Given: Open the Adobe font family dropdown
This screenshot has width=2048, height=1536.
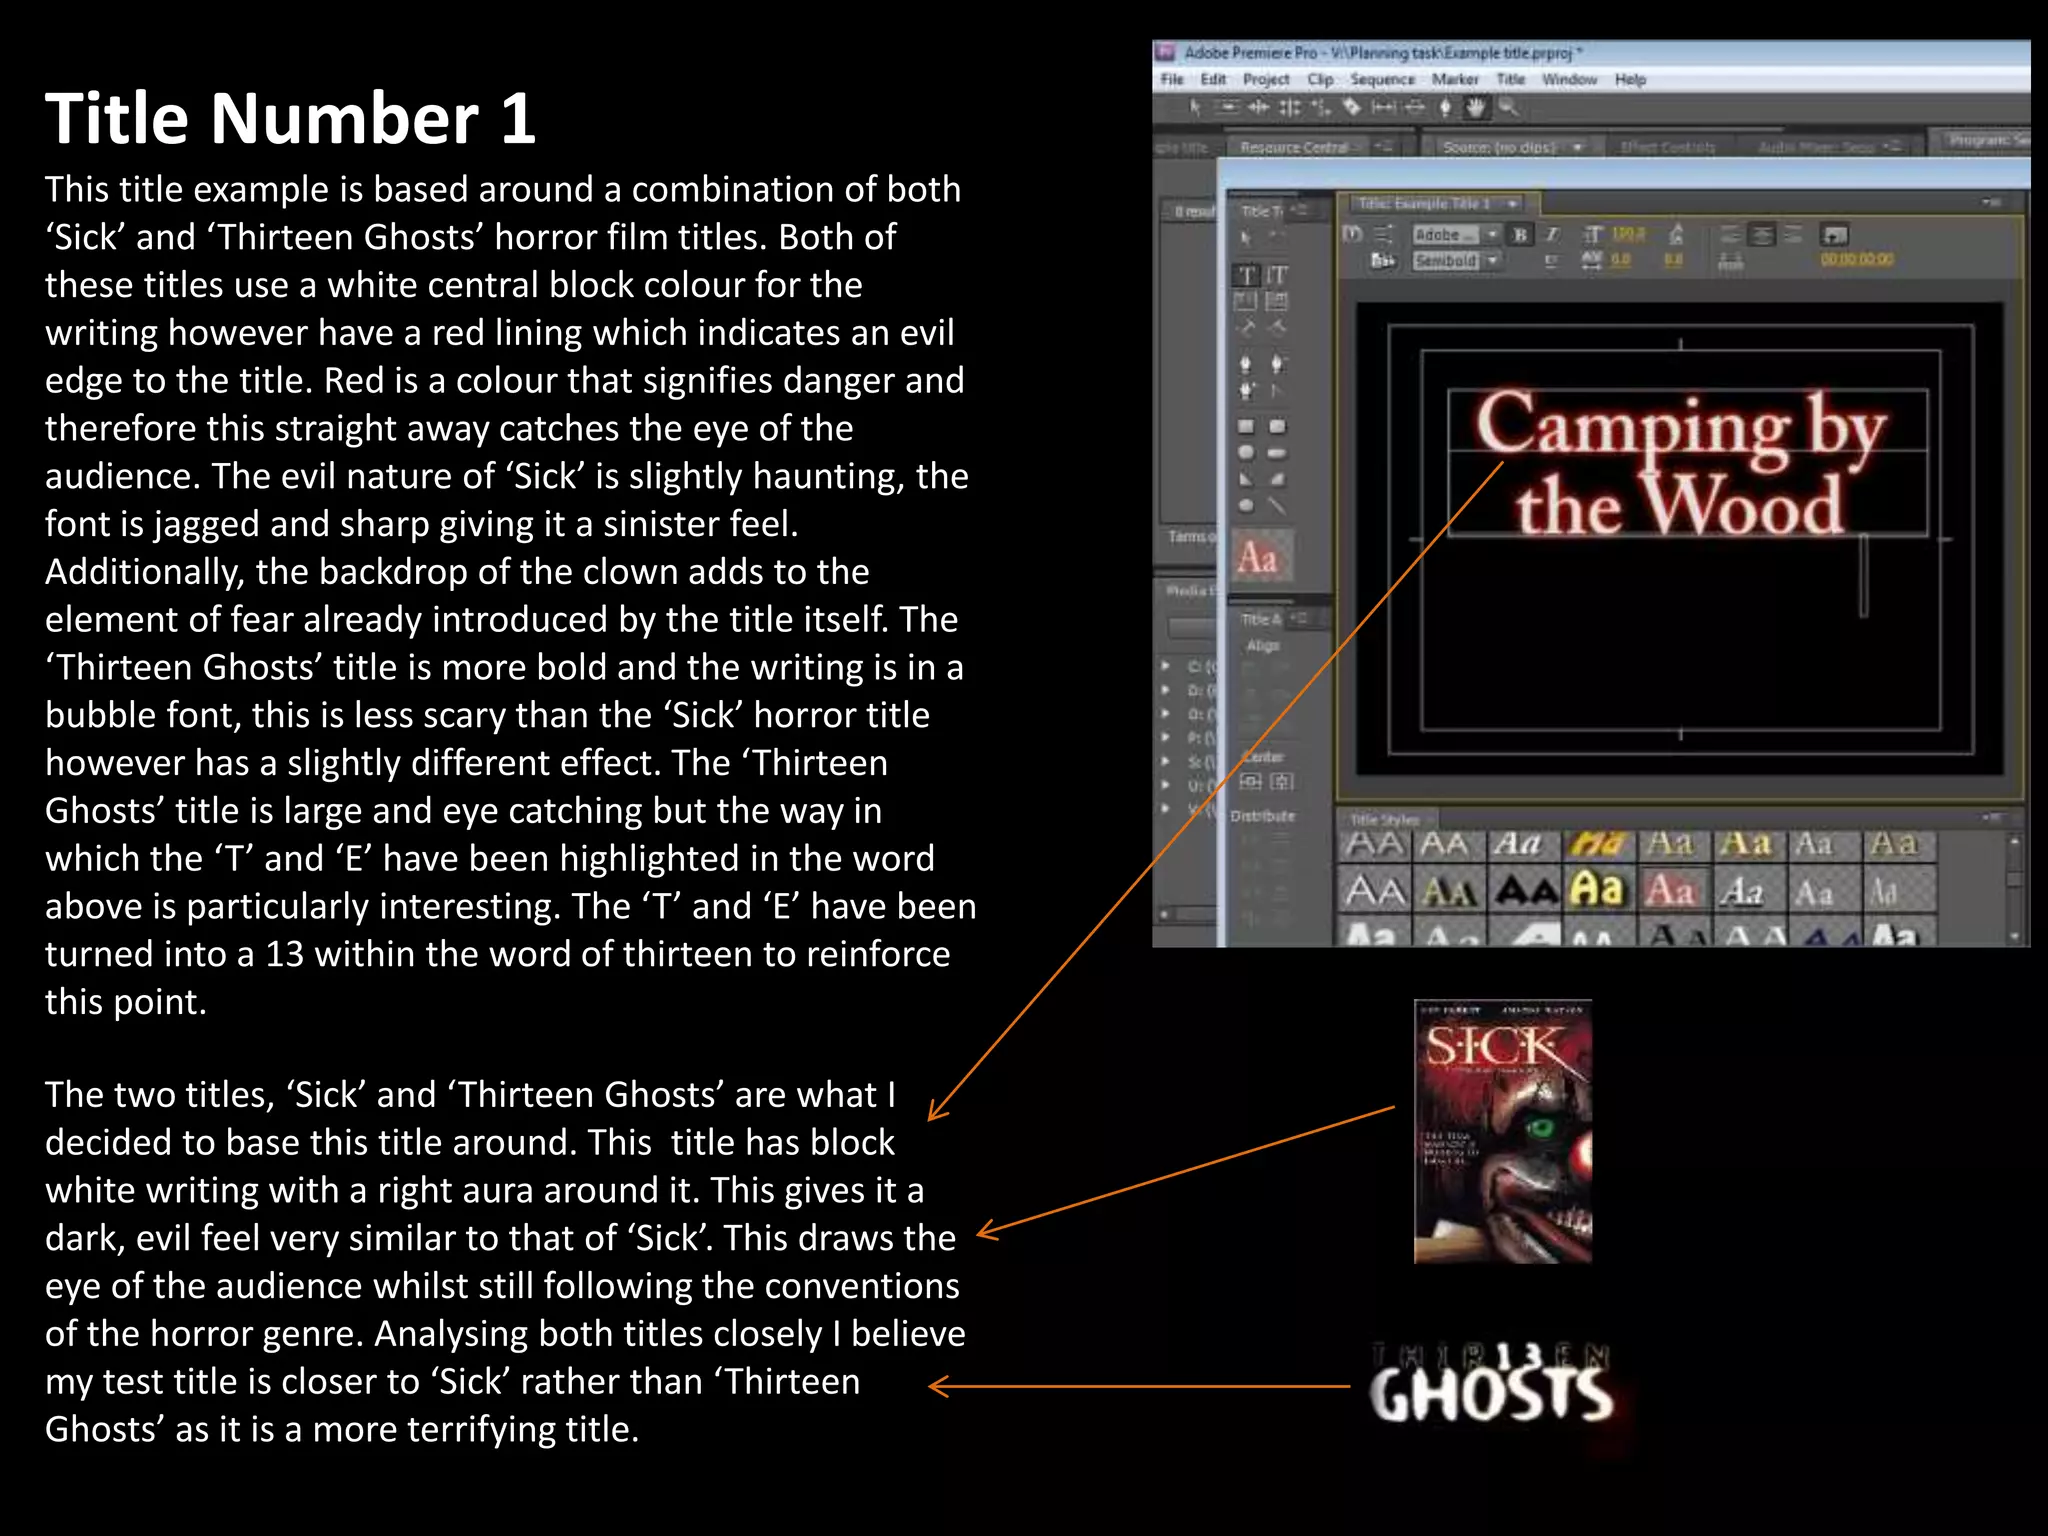Looking at the screenshot, I should click(x=1492, y=235).
